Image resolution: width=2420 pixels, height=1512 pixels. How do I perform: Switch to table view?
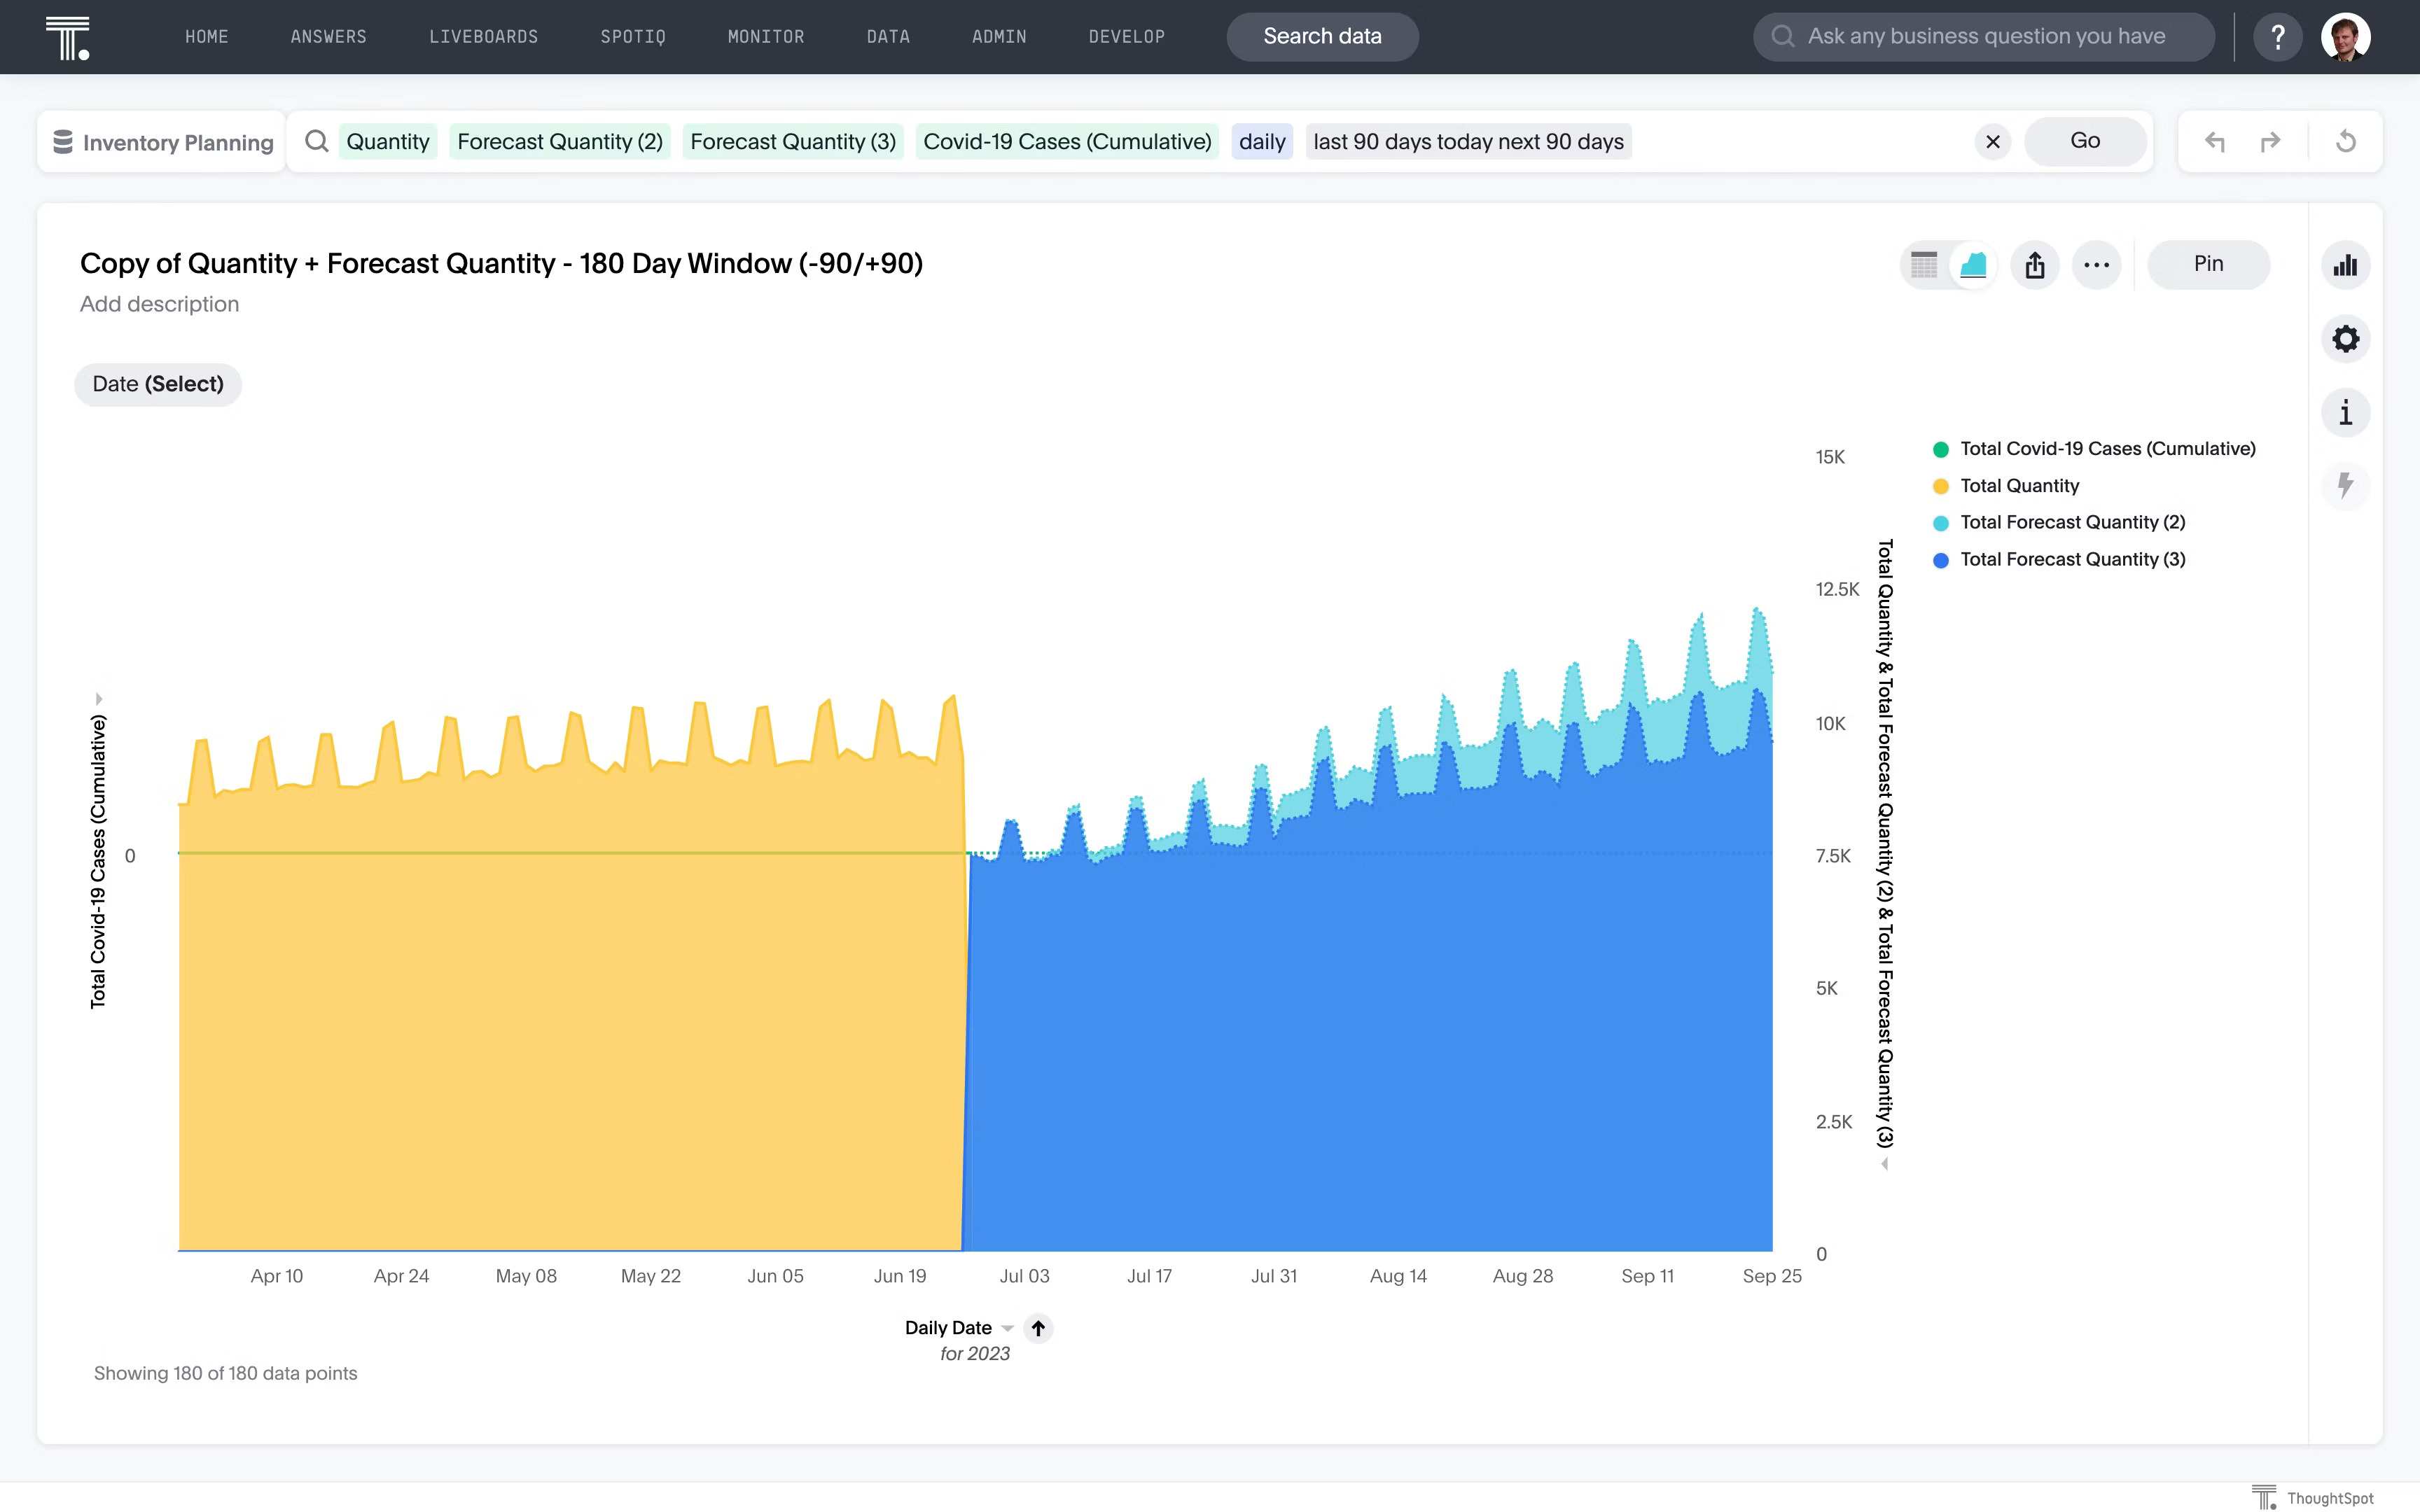tap(1924, 265)
